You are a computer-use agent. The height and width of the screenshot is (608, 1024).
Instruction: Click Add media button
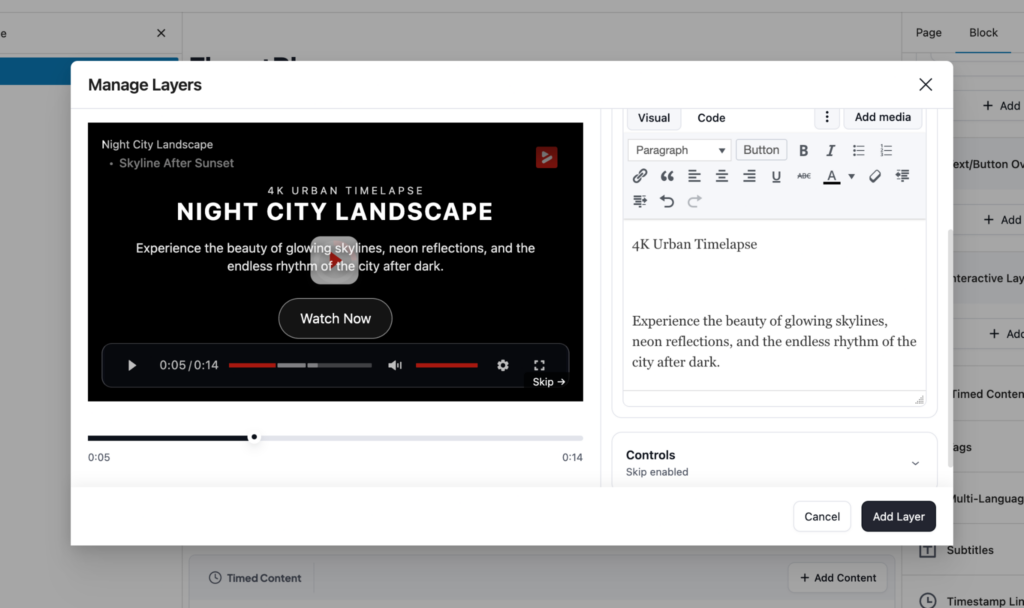click(x=882, y=117)
